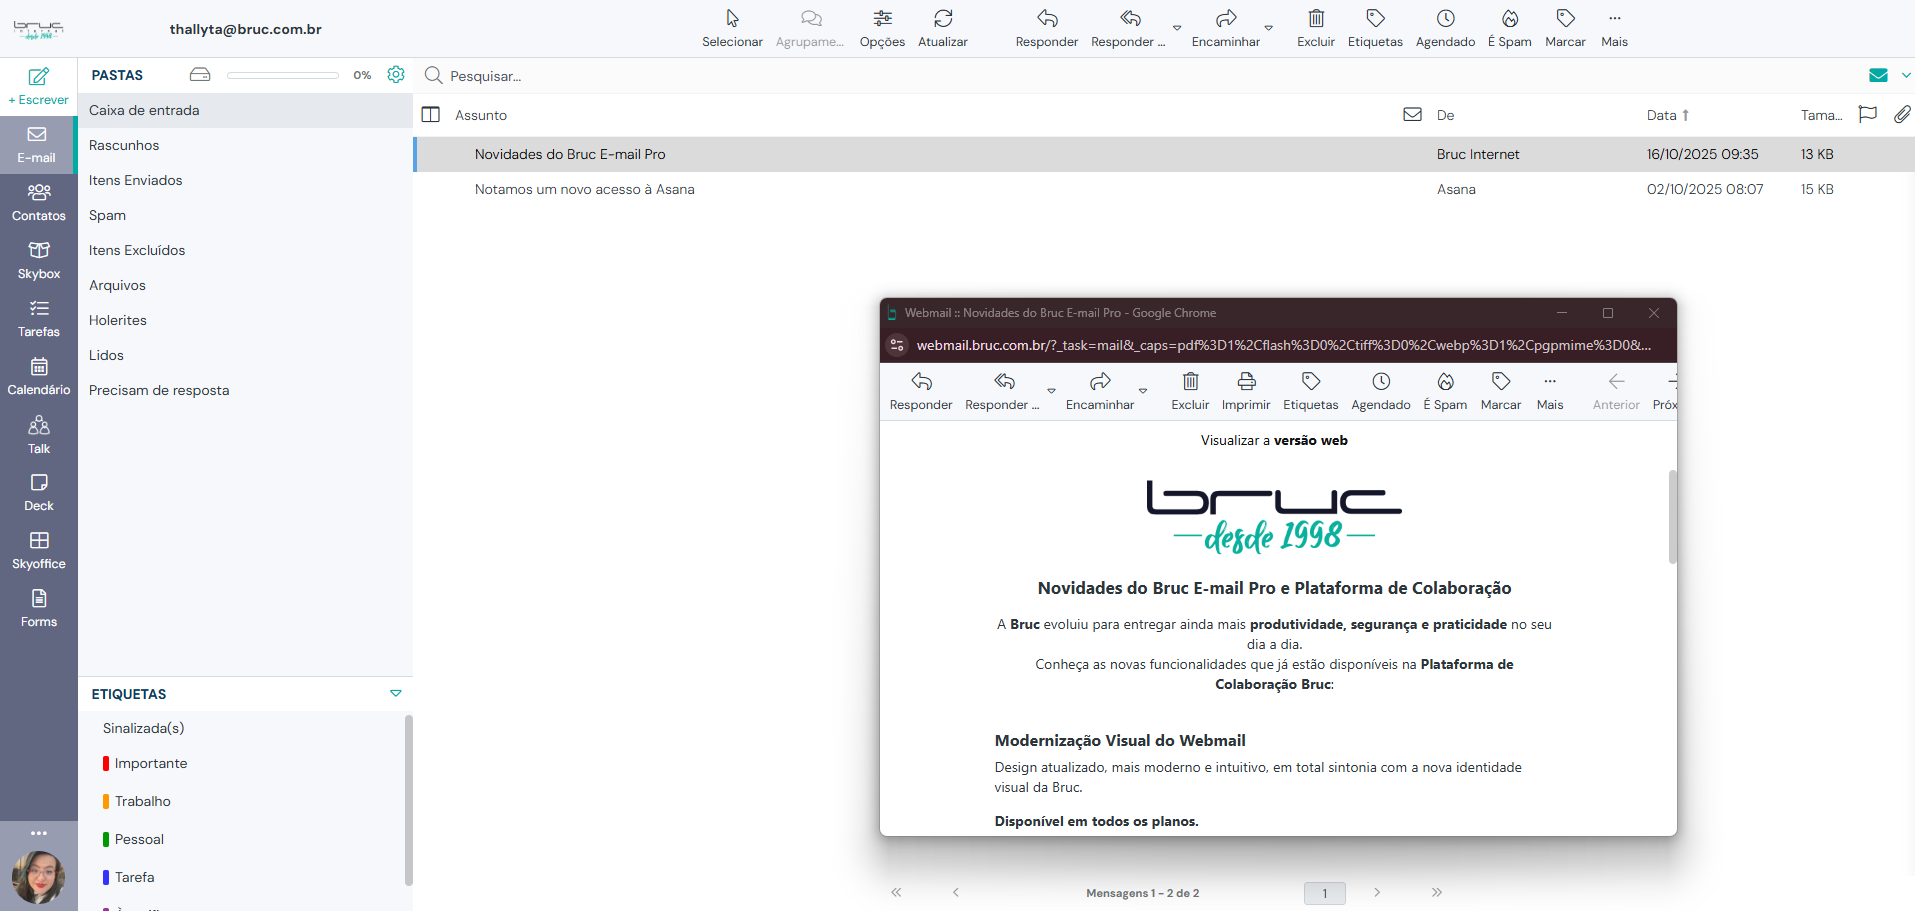This screenshot has height=911, width=1915.
Task: Open Skybox from the sidebar
Action: coord(39,260)
